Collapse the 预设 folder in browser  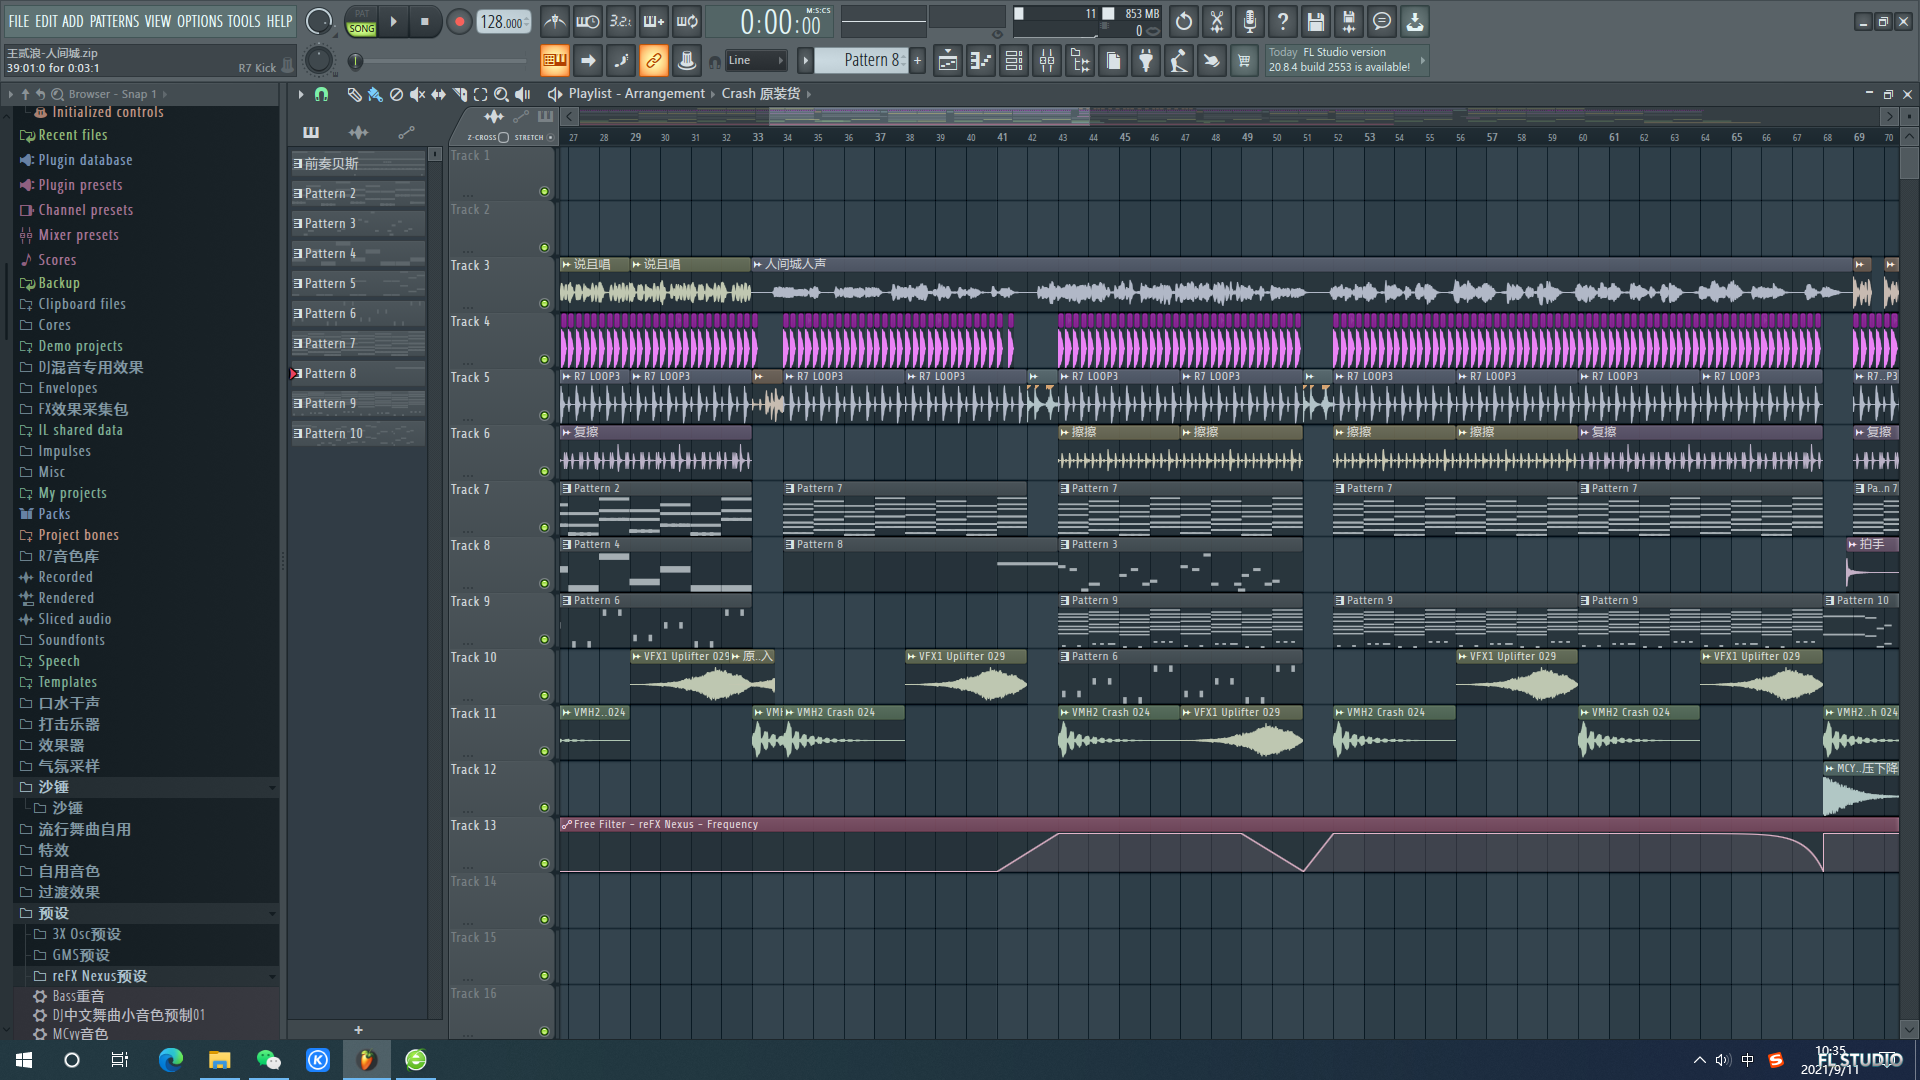point(271,914)
